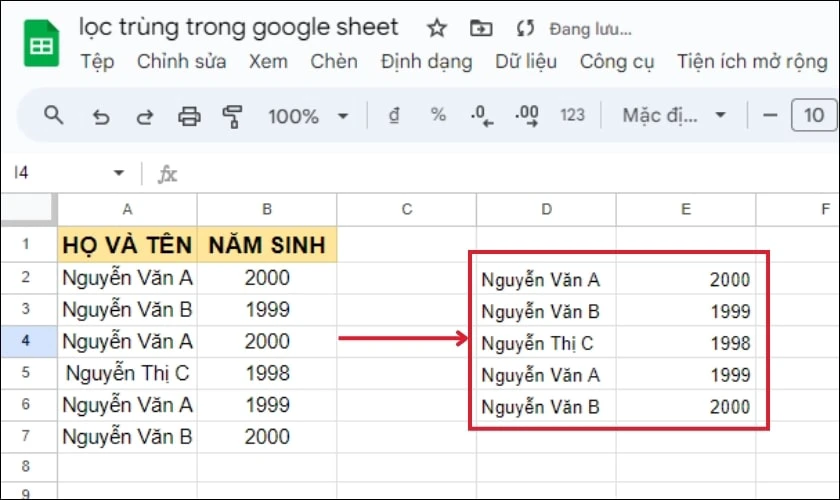Click the move to folder icon
Viewport: 840px width, 500px height.
click(x=481, y=28)
